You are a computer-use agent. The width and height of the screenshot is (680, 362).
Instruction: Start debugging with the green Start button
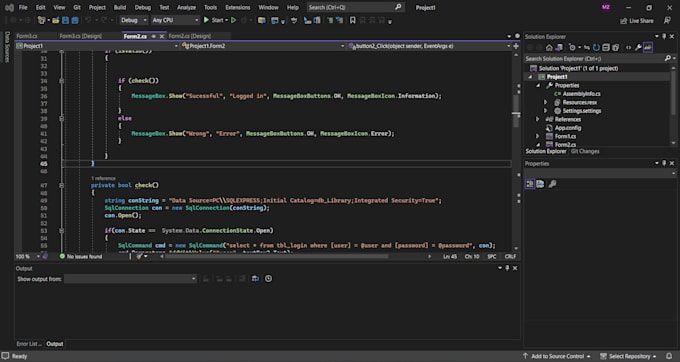click(x=216, y=20)
